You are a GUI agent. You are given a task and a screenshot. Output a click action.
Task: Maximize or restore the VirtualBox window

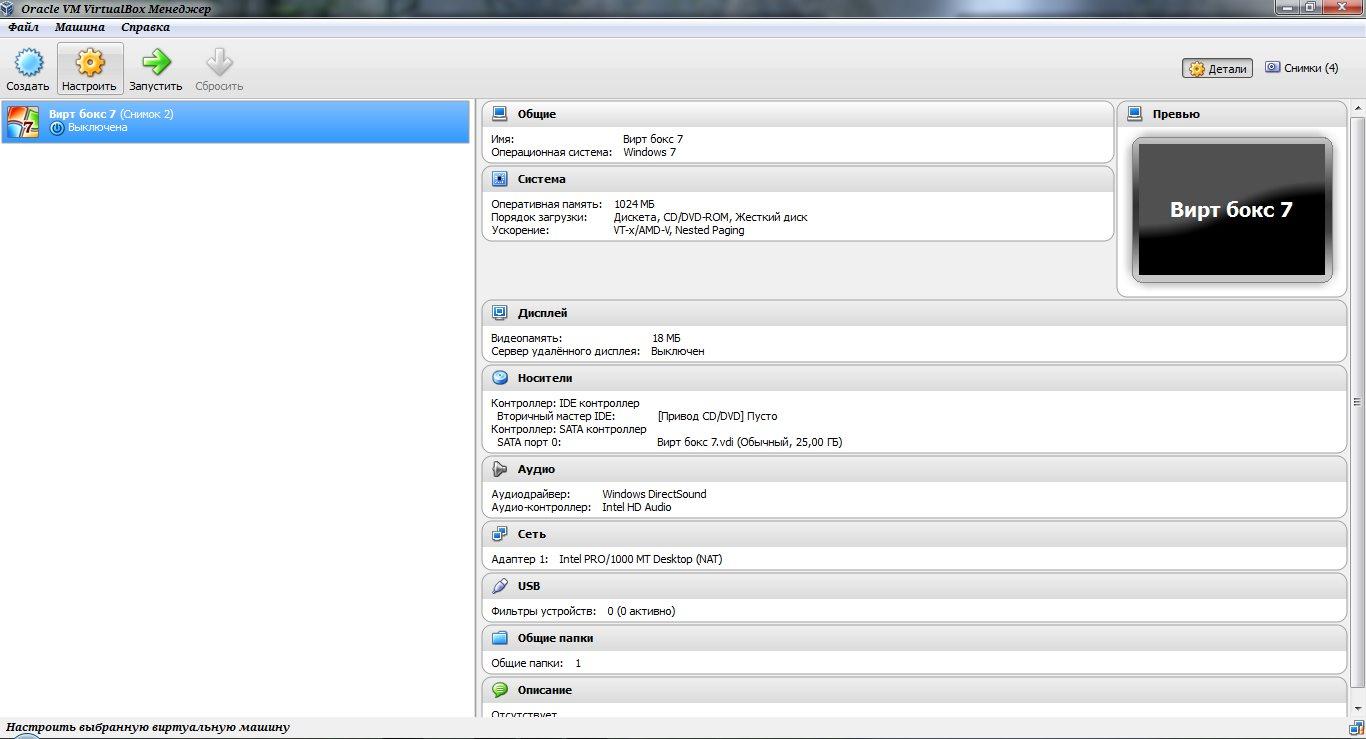pos(1311,7)
